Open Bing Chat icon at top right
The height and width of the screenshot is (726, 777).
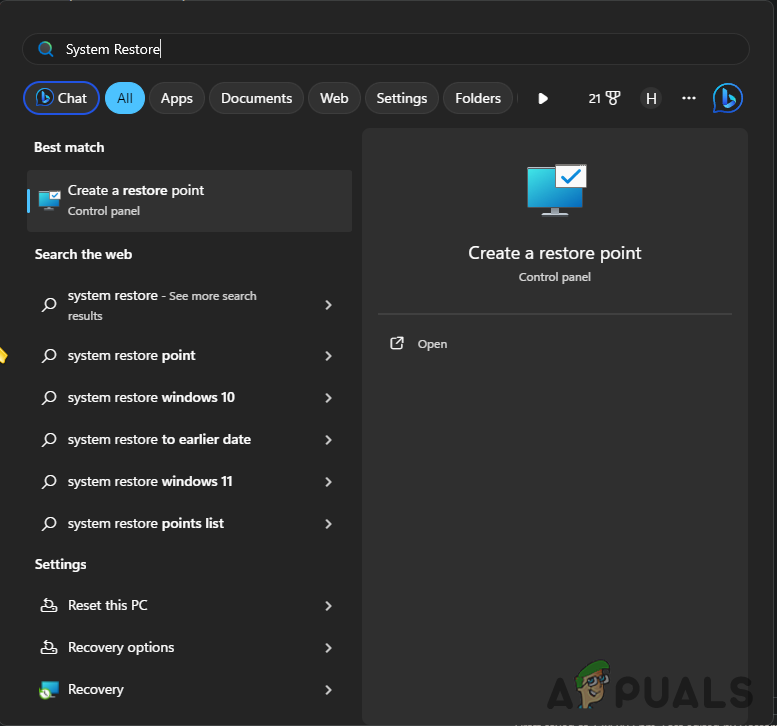[x=727, y=98]
